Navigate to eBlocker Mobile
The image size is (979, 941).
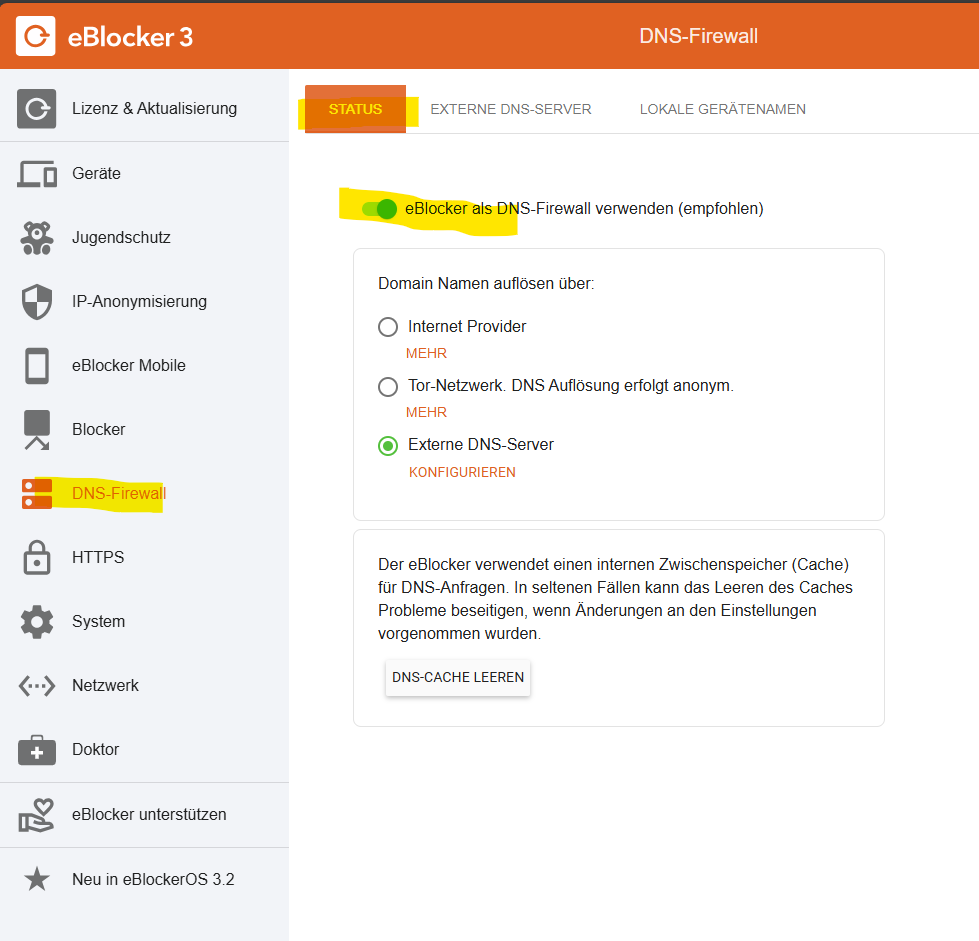(129, 366)
